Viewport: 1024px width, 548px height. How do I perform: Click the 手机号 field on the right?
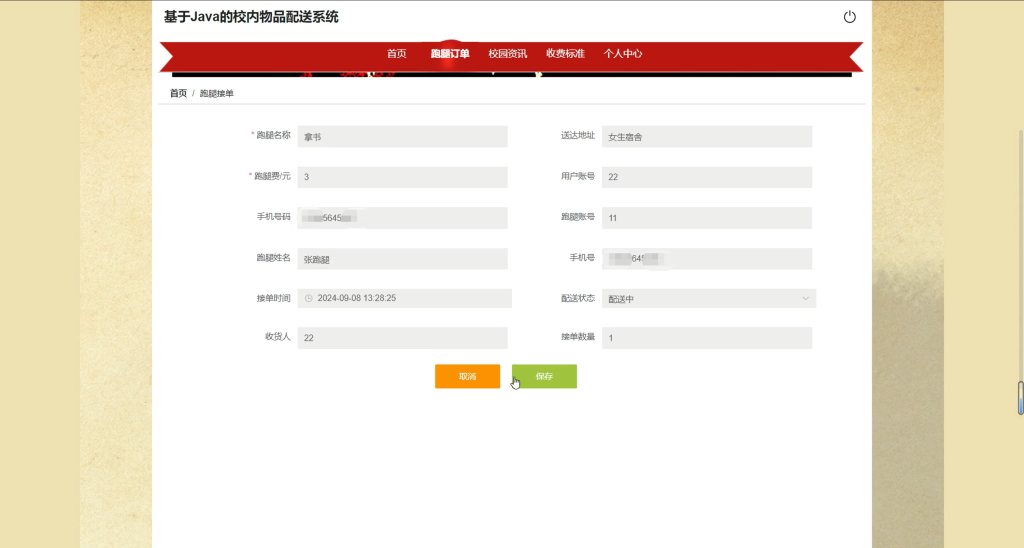point(707,259)
